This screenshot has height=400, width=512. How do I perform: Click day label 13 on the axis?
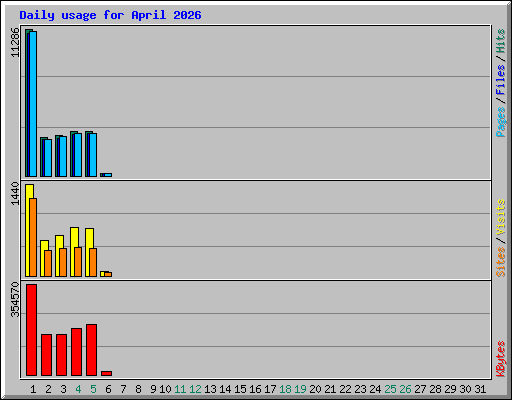[210, 389]
